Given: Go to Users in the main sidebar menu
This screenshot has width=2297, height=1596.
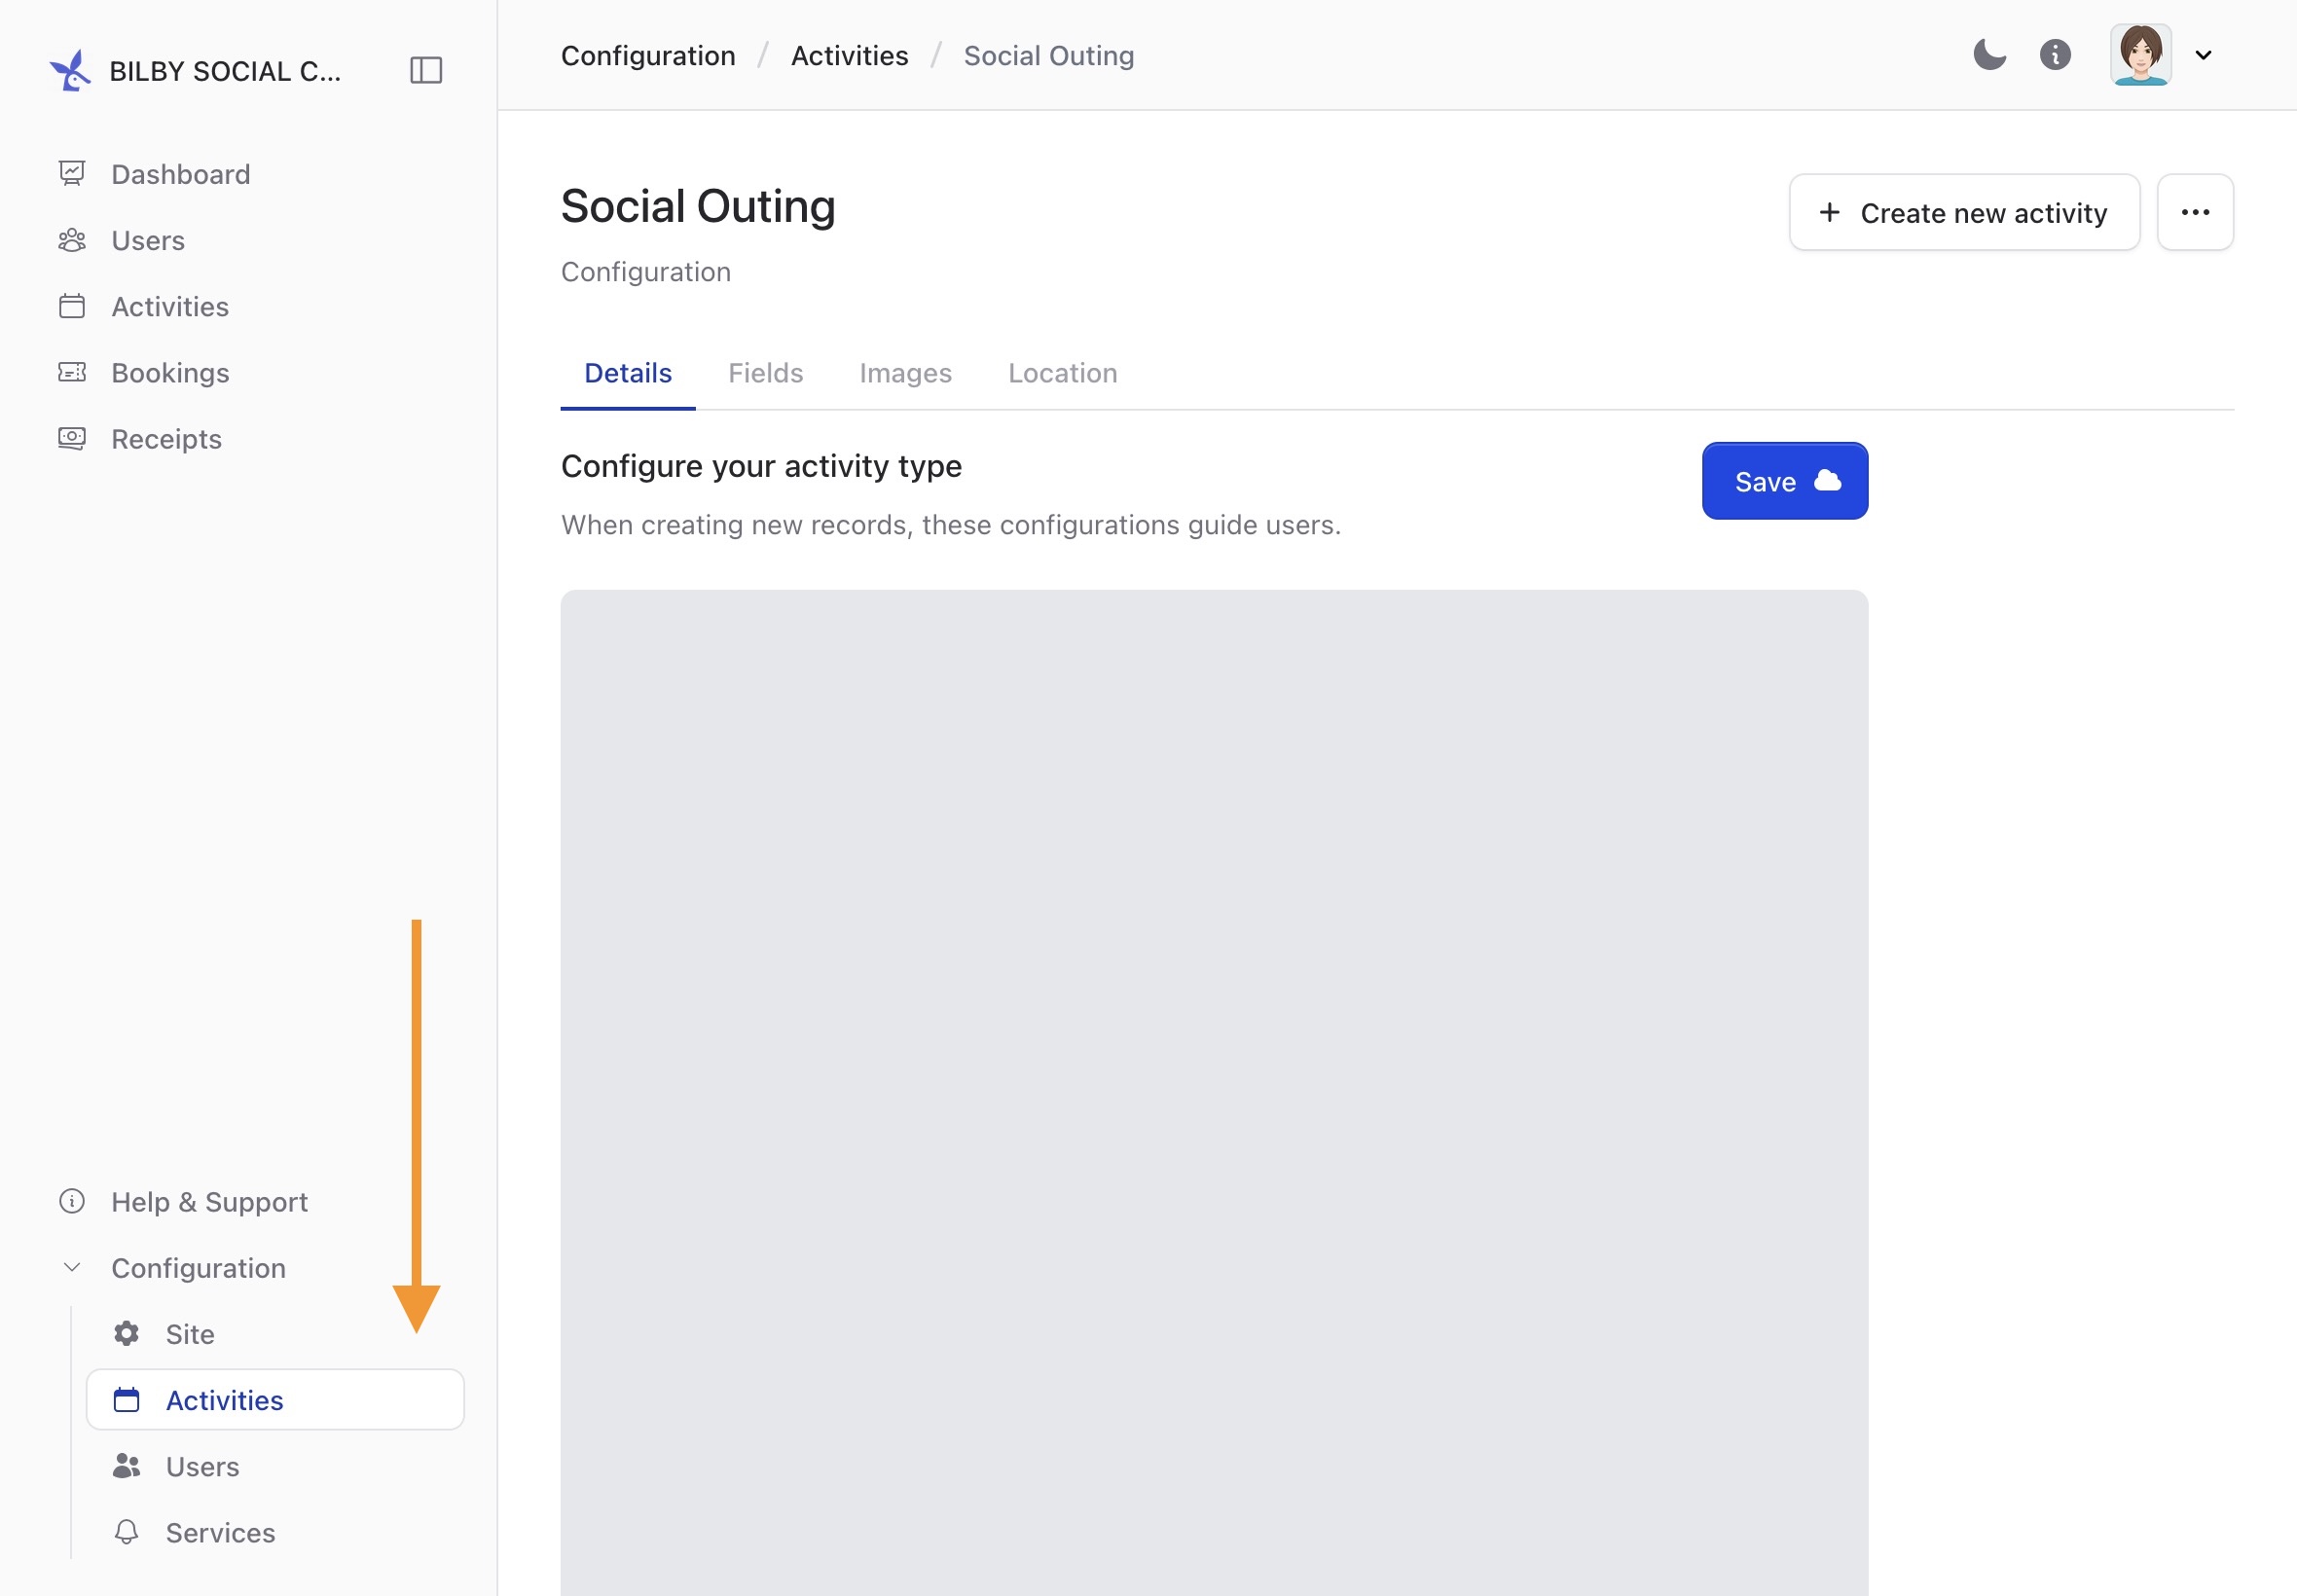Looking at the screenshot, I should (x=148, y=240).
